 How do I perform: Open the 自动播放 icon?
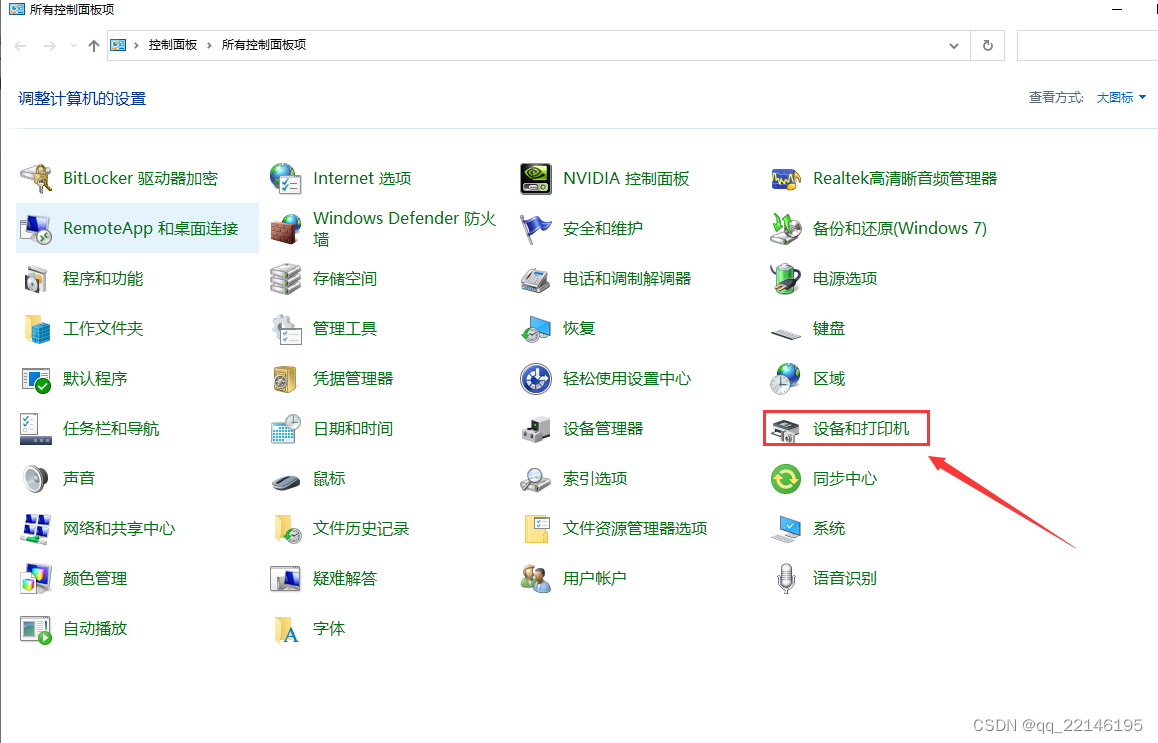[35, 629]
